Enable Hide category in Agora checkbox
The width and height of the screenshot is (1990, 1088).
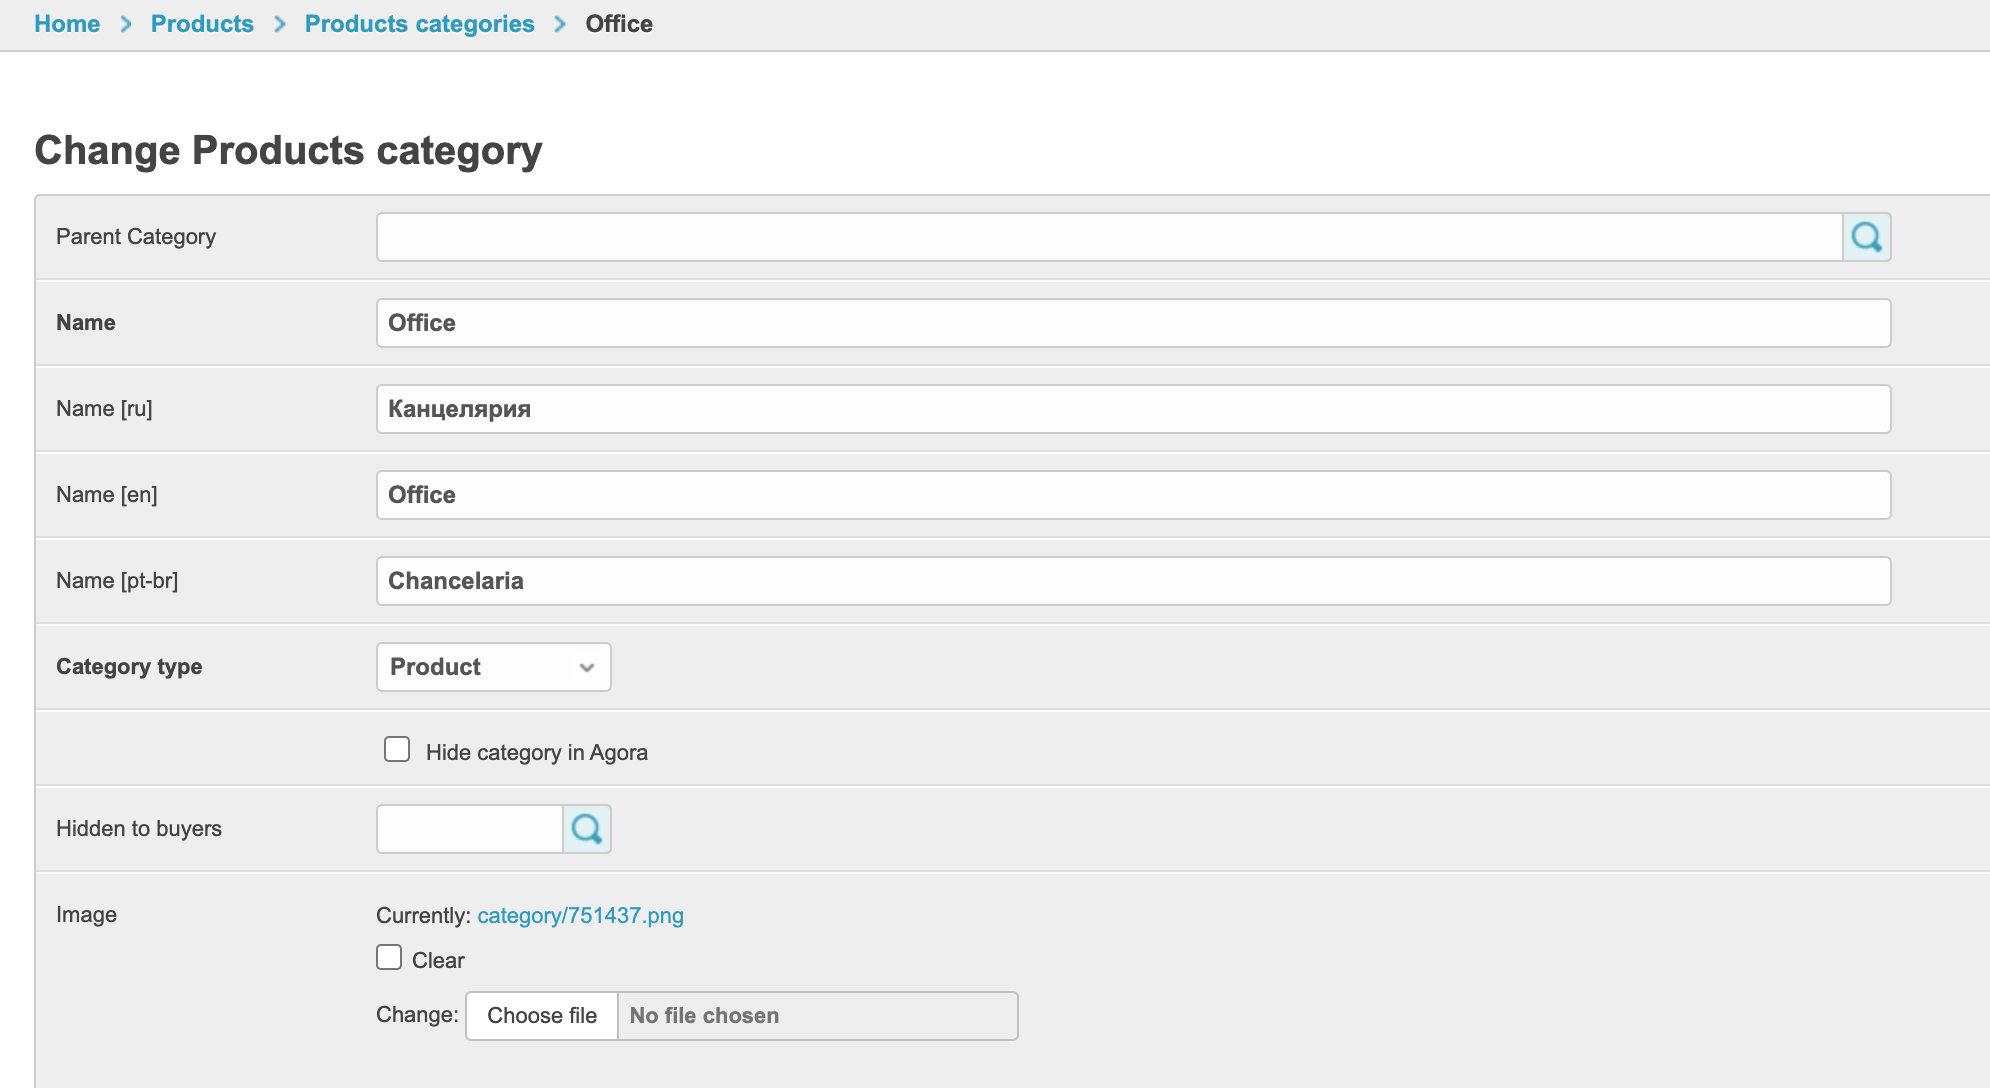point(397,750)
